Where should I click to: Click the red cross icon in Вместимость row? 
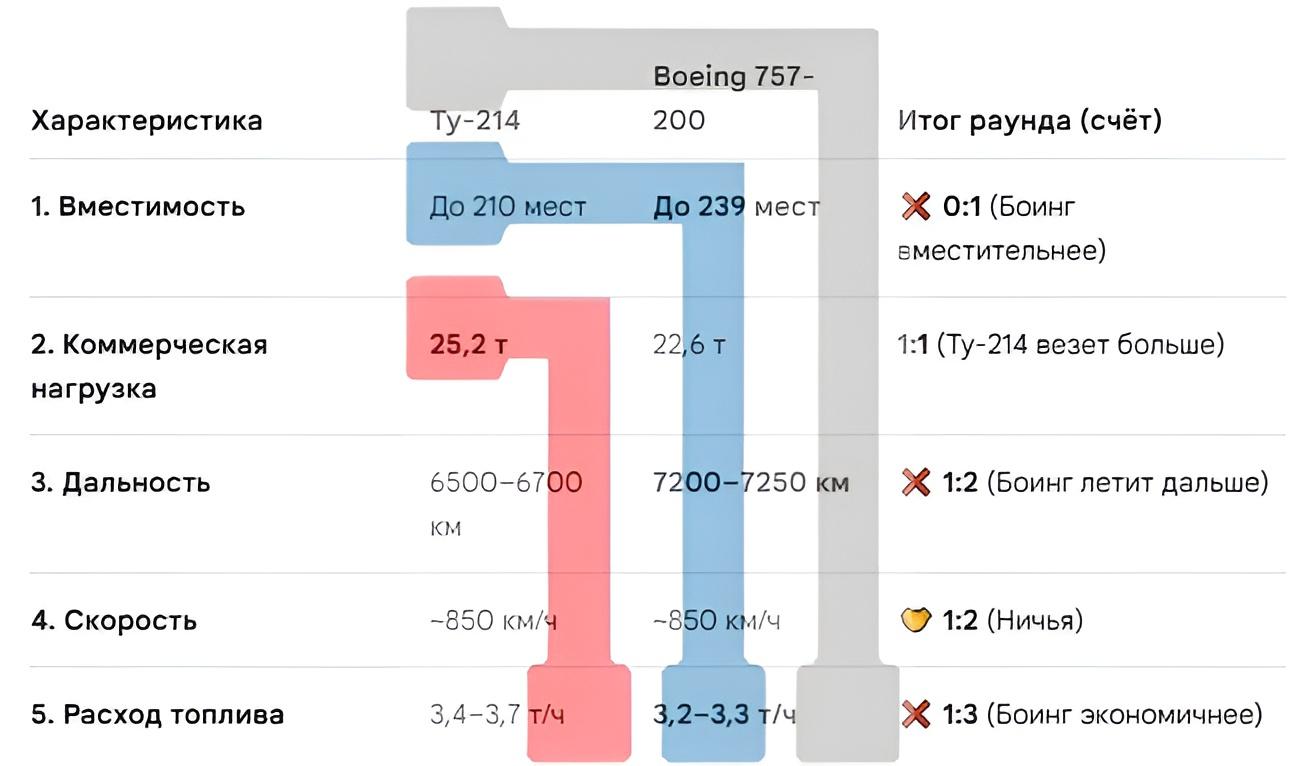point(915,208)
